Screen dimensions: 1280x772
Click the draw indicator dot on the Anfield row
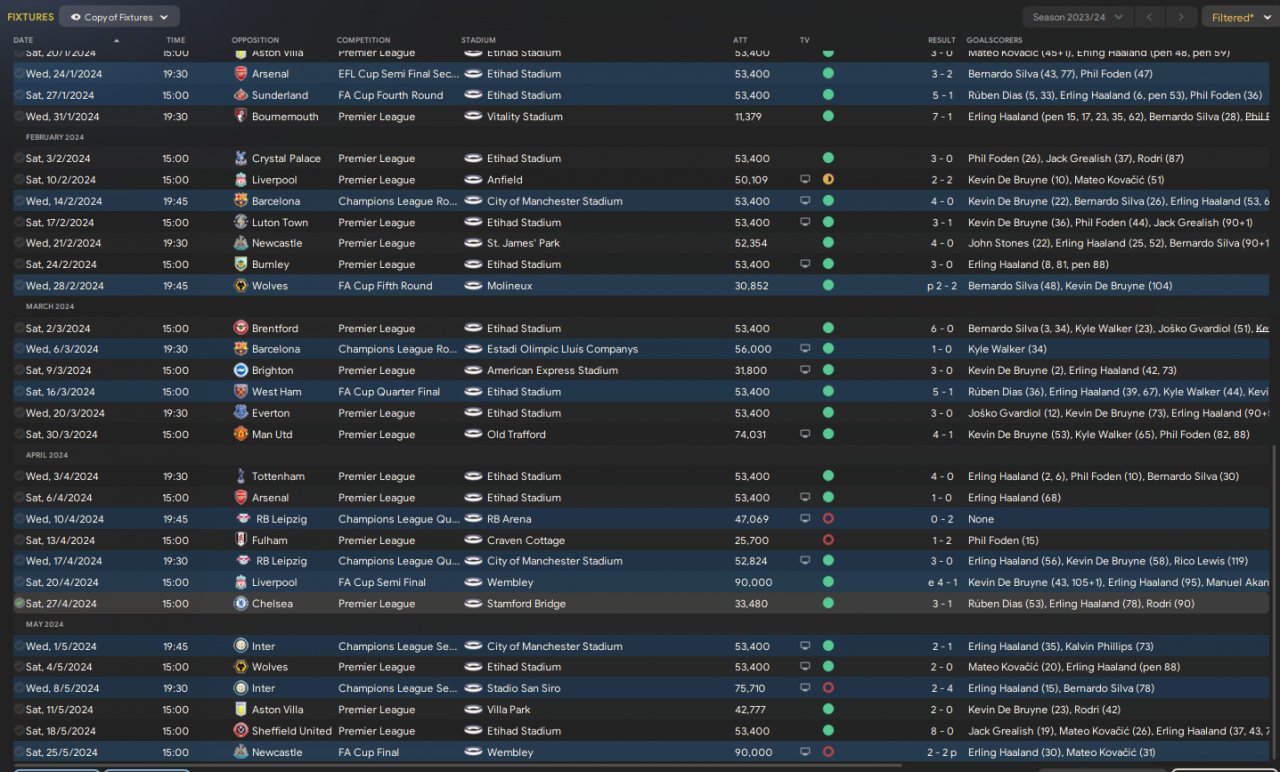pyautogui.click(x=828, y=180)
